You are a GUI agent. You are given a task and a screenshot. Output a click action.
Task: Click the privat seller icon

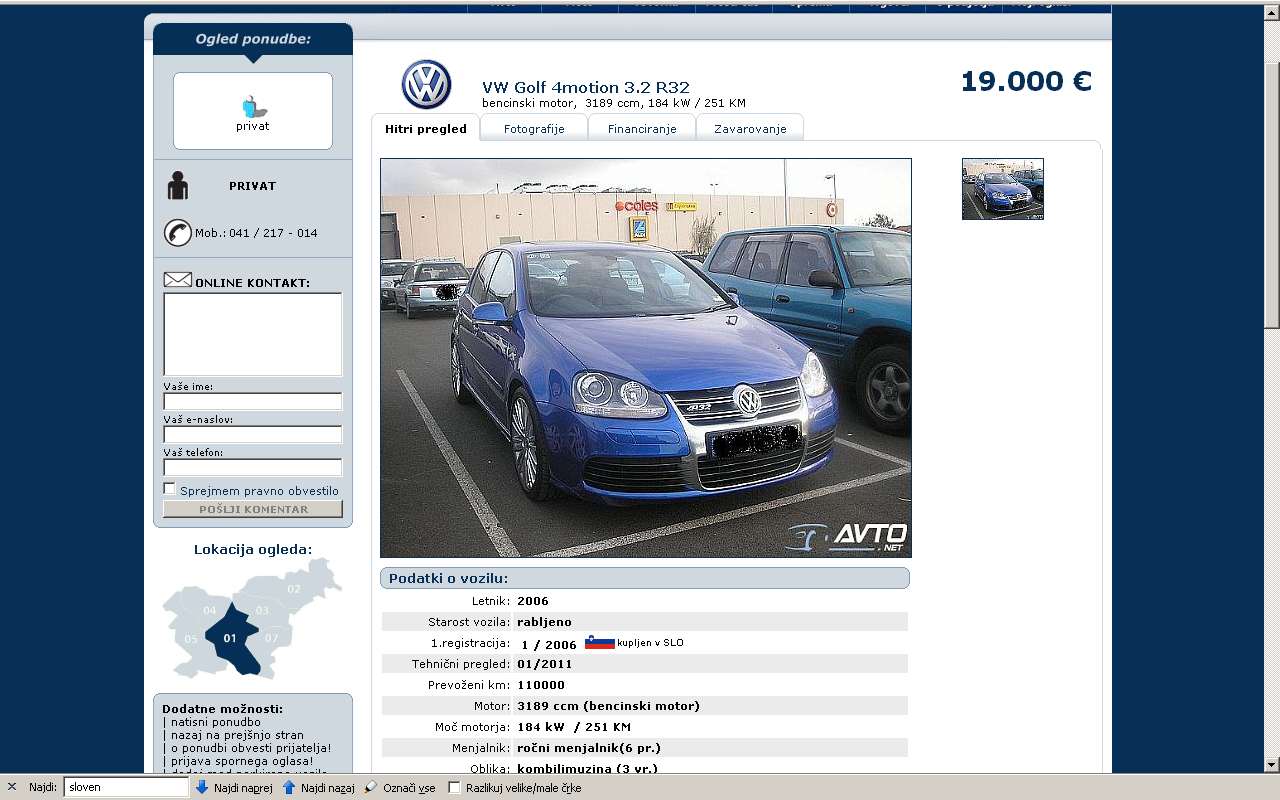pos(252,106)
